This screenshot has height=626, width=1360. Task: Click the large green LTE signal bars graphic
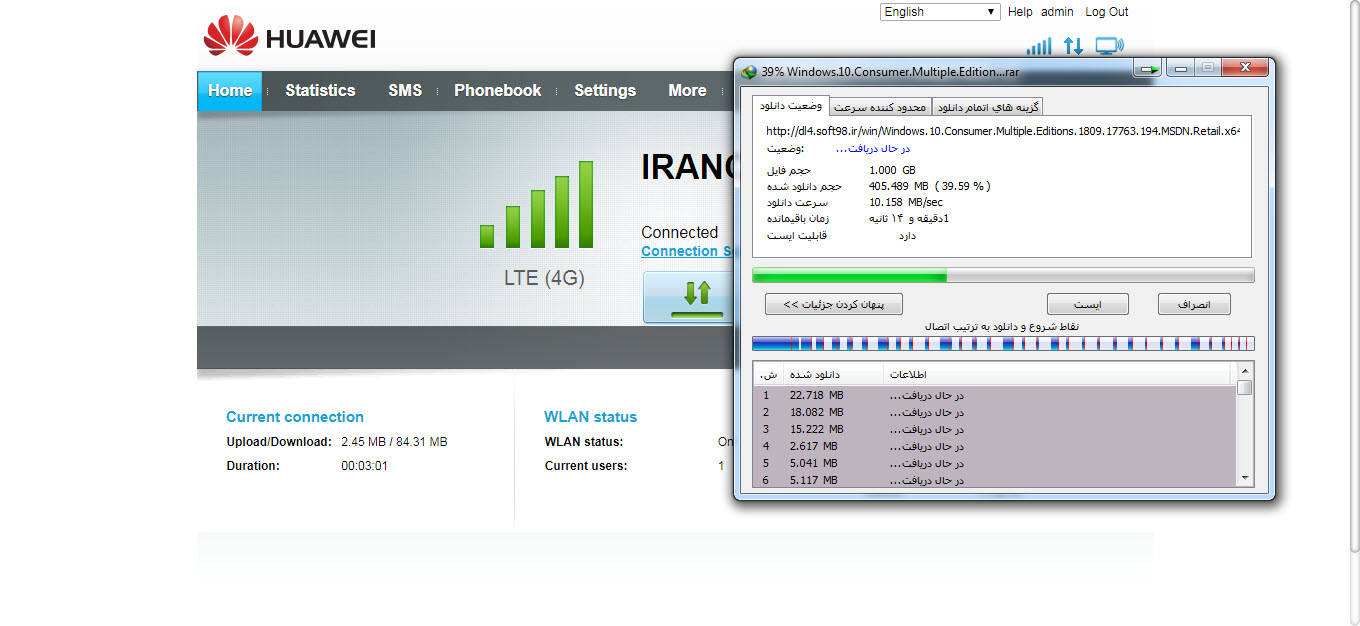click(536, 204)
